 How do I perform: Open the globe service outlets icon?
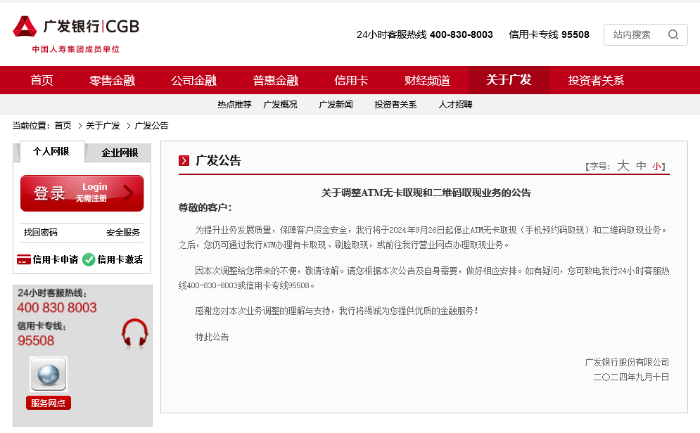tap(49, 374)
